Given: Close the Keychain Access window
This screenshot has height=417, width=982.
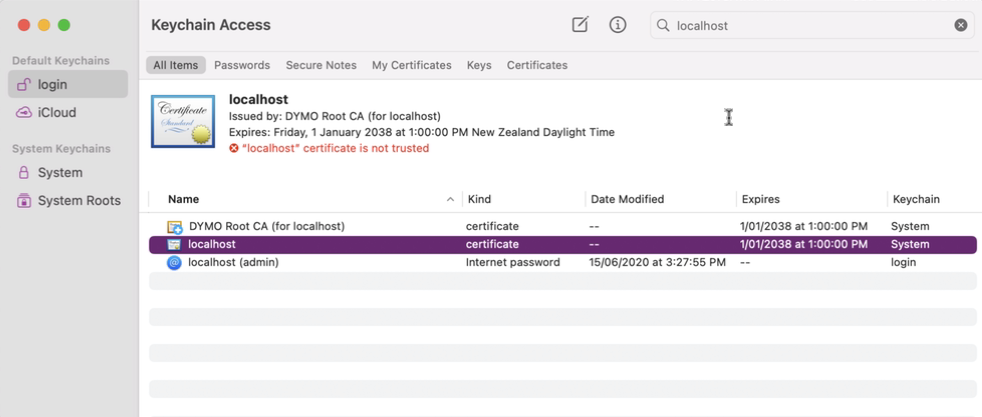Looking at the screenshot, I should pyautogui.click(x=24, y=25).
